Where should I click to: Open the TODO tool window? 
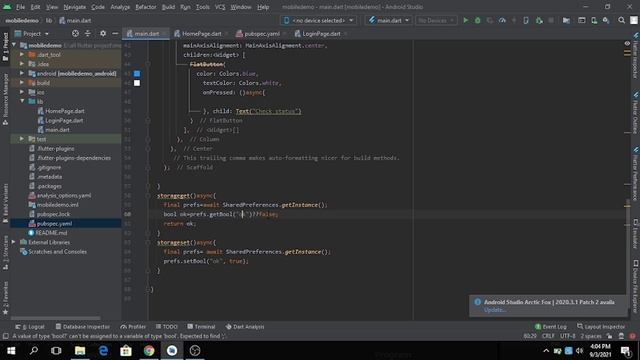coord(167,327)
